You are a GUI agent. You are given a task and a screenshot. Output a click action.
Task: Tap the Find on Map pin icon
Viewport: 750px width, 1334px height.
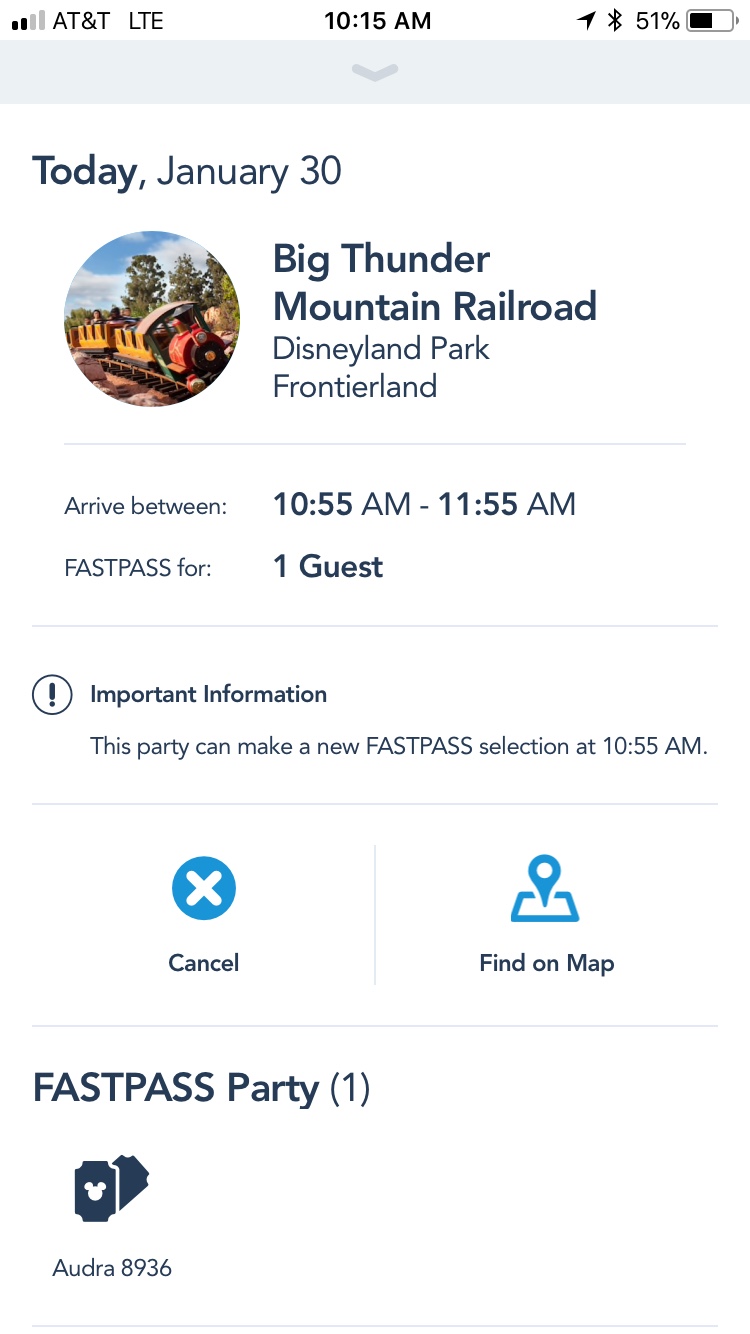click(545, 888)
